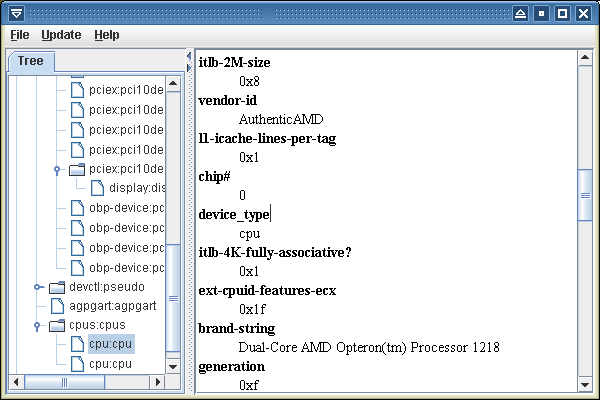Click the tree horizontal scroll-left arrow
The width and height of the screenshot is (600, 400).
click(x=16, y=382)
